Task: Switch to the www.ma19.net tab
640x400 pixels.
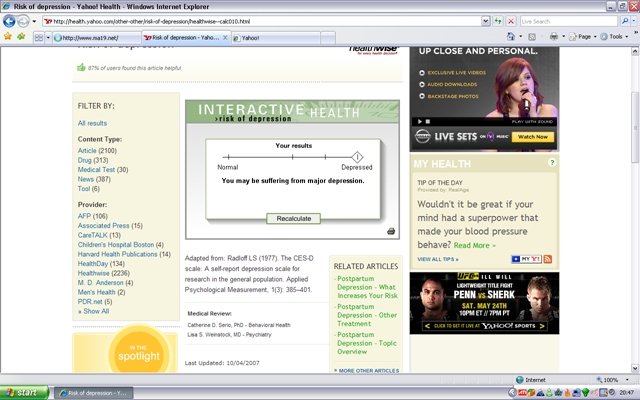Action: 97,38
